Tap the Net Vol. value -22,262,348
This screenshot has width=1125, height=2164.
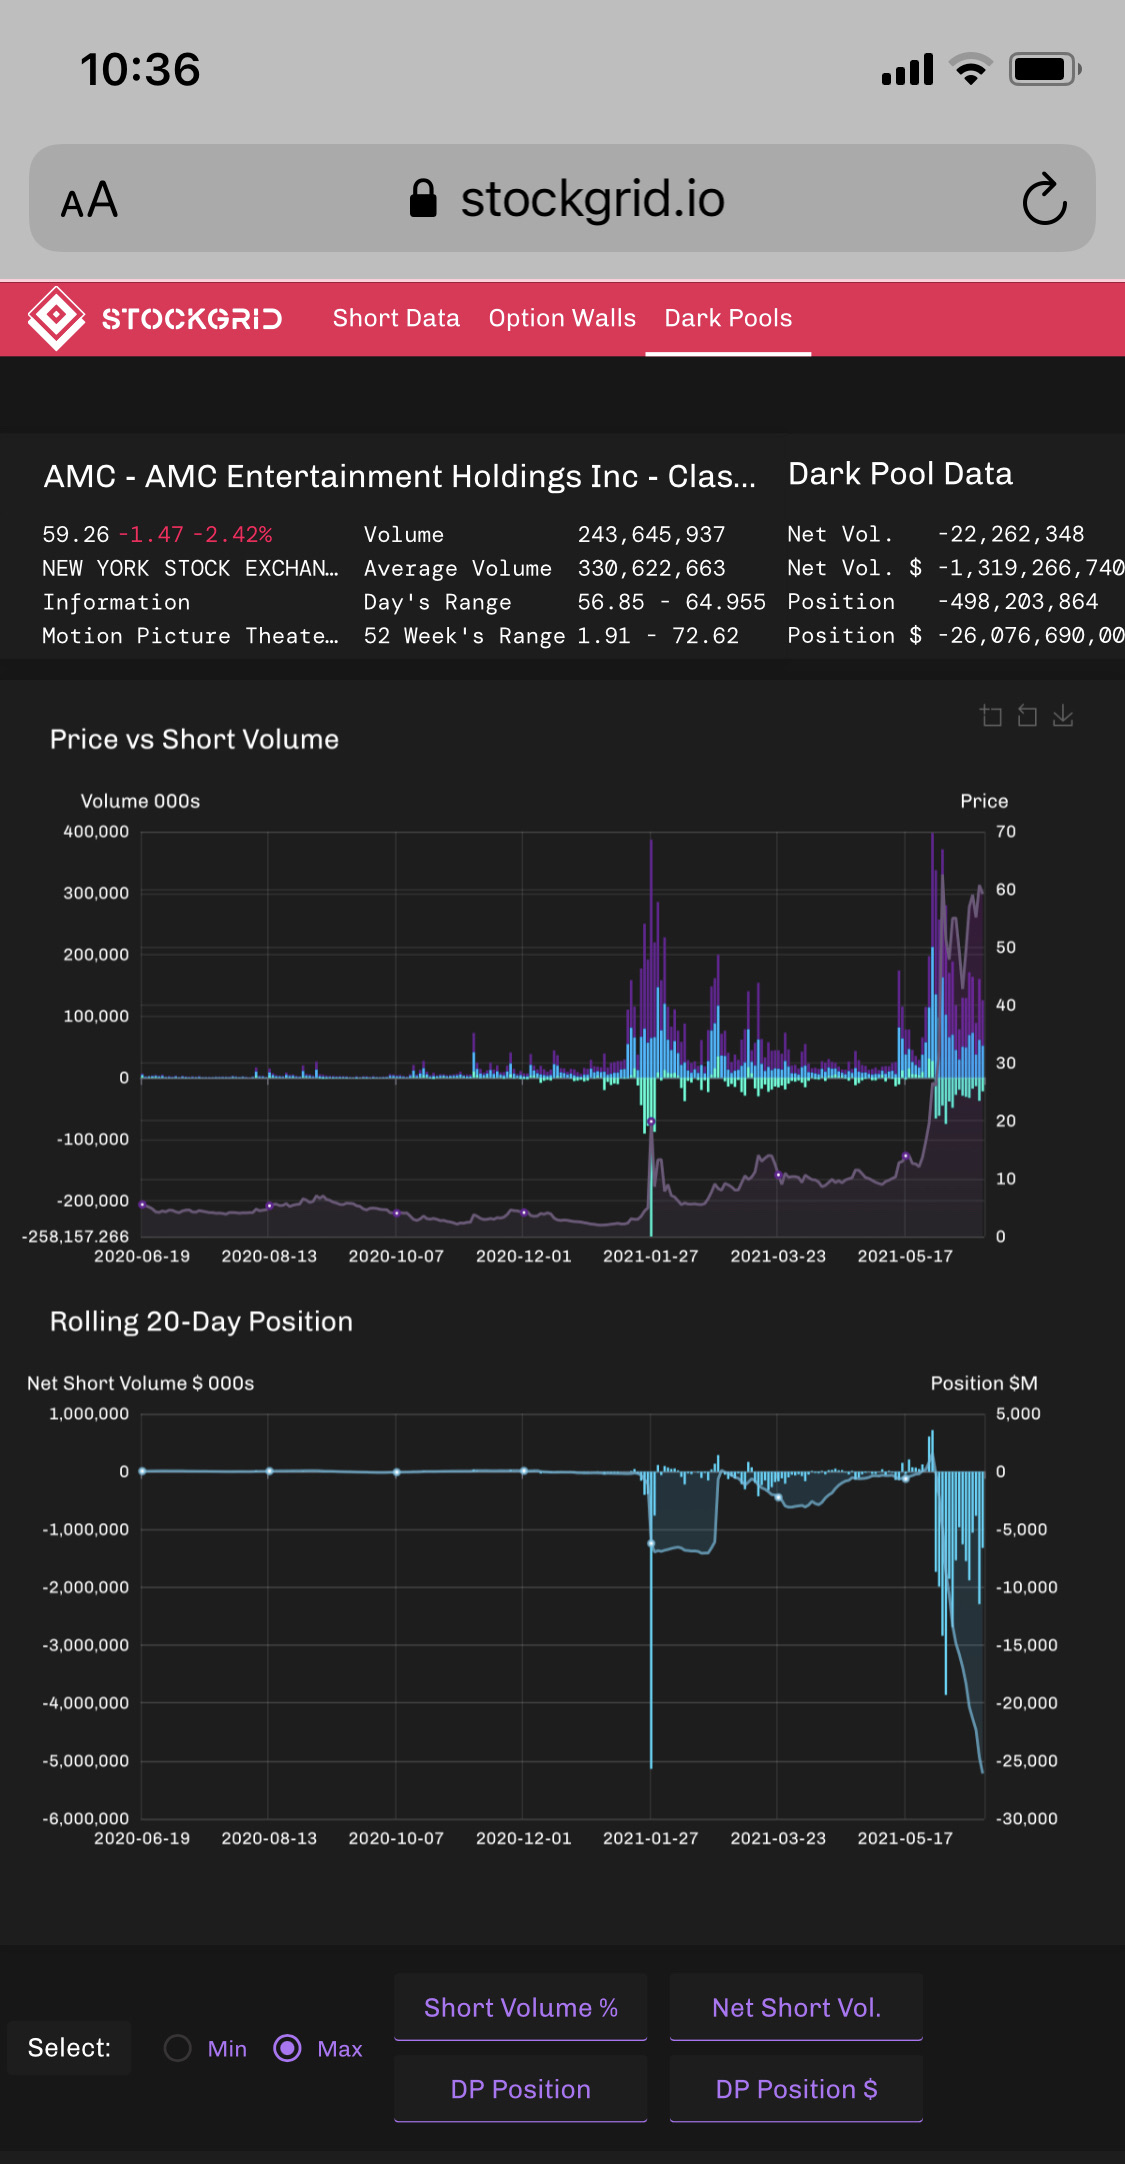point(1011,534)
